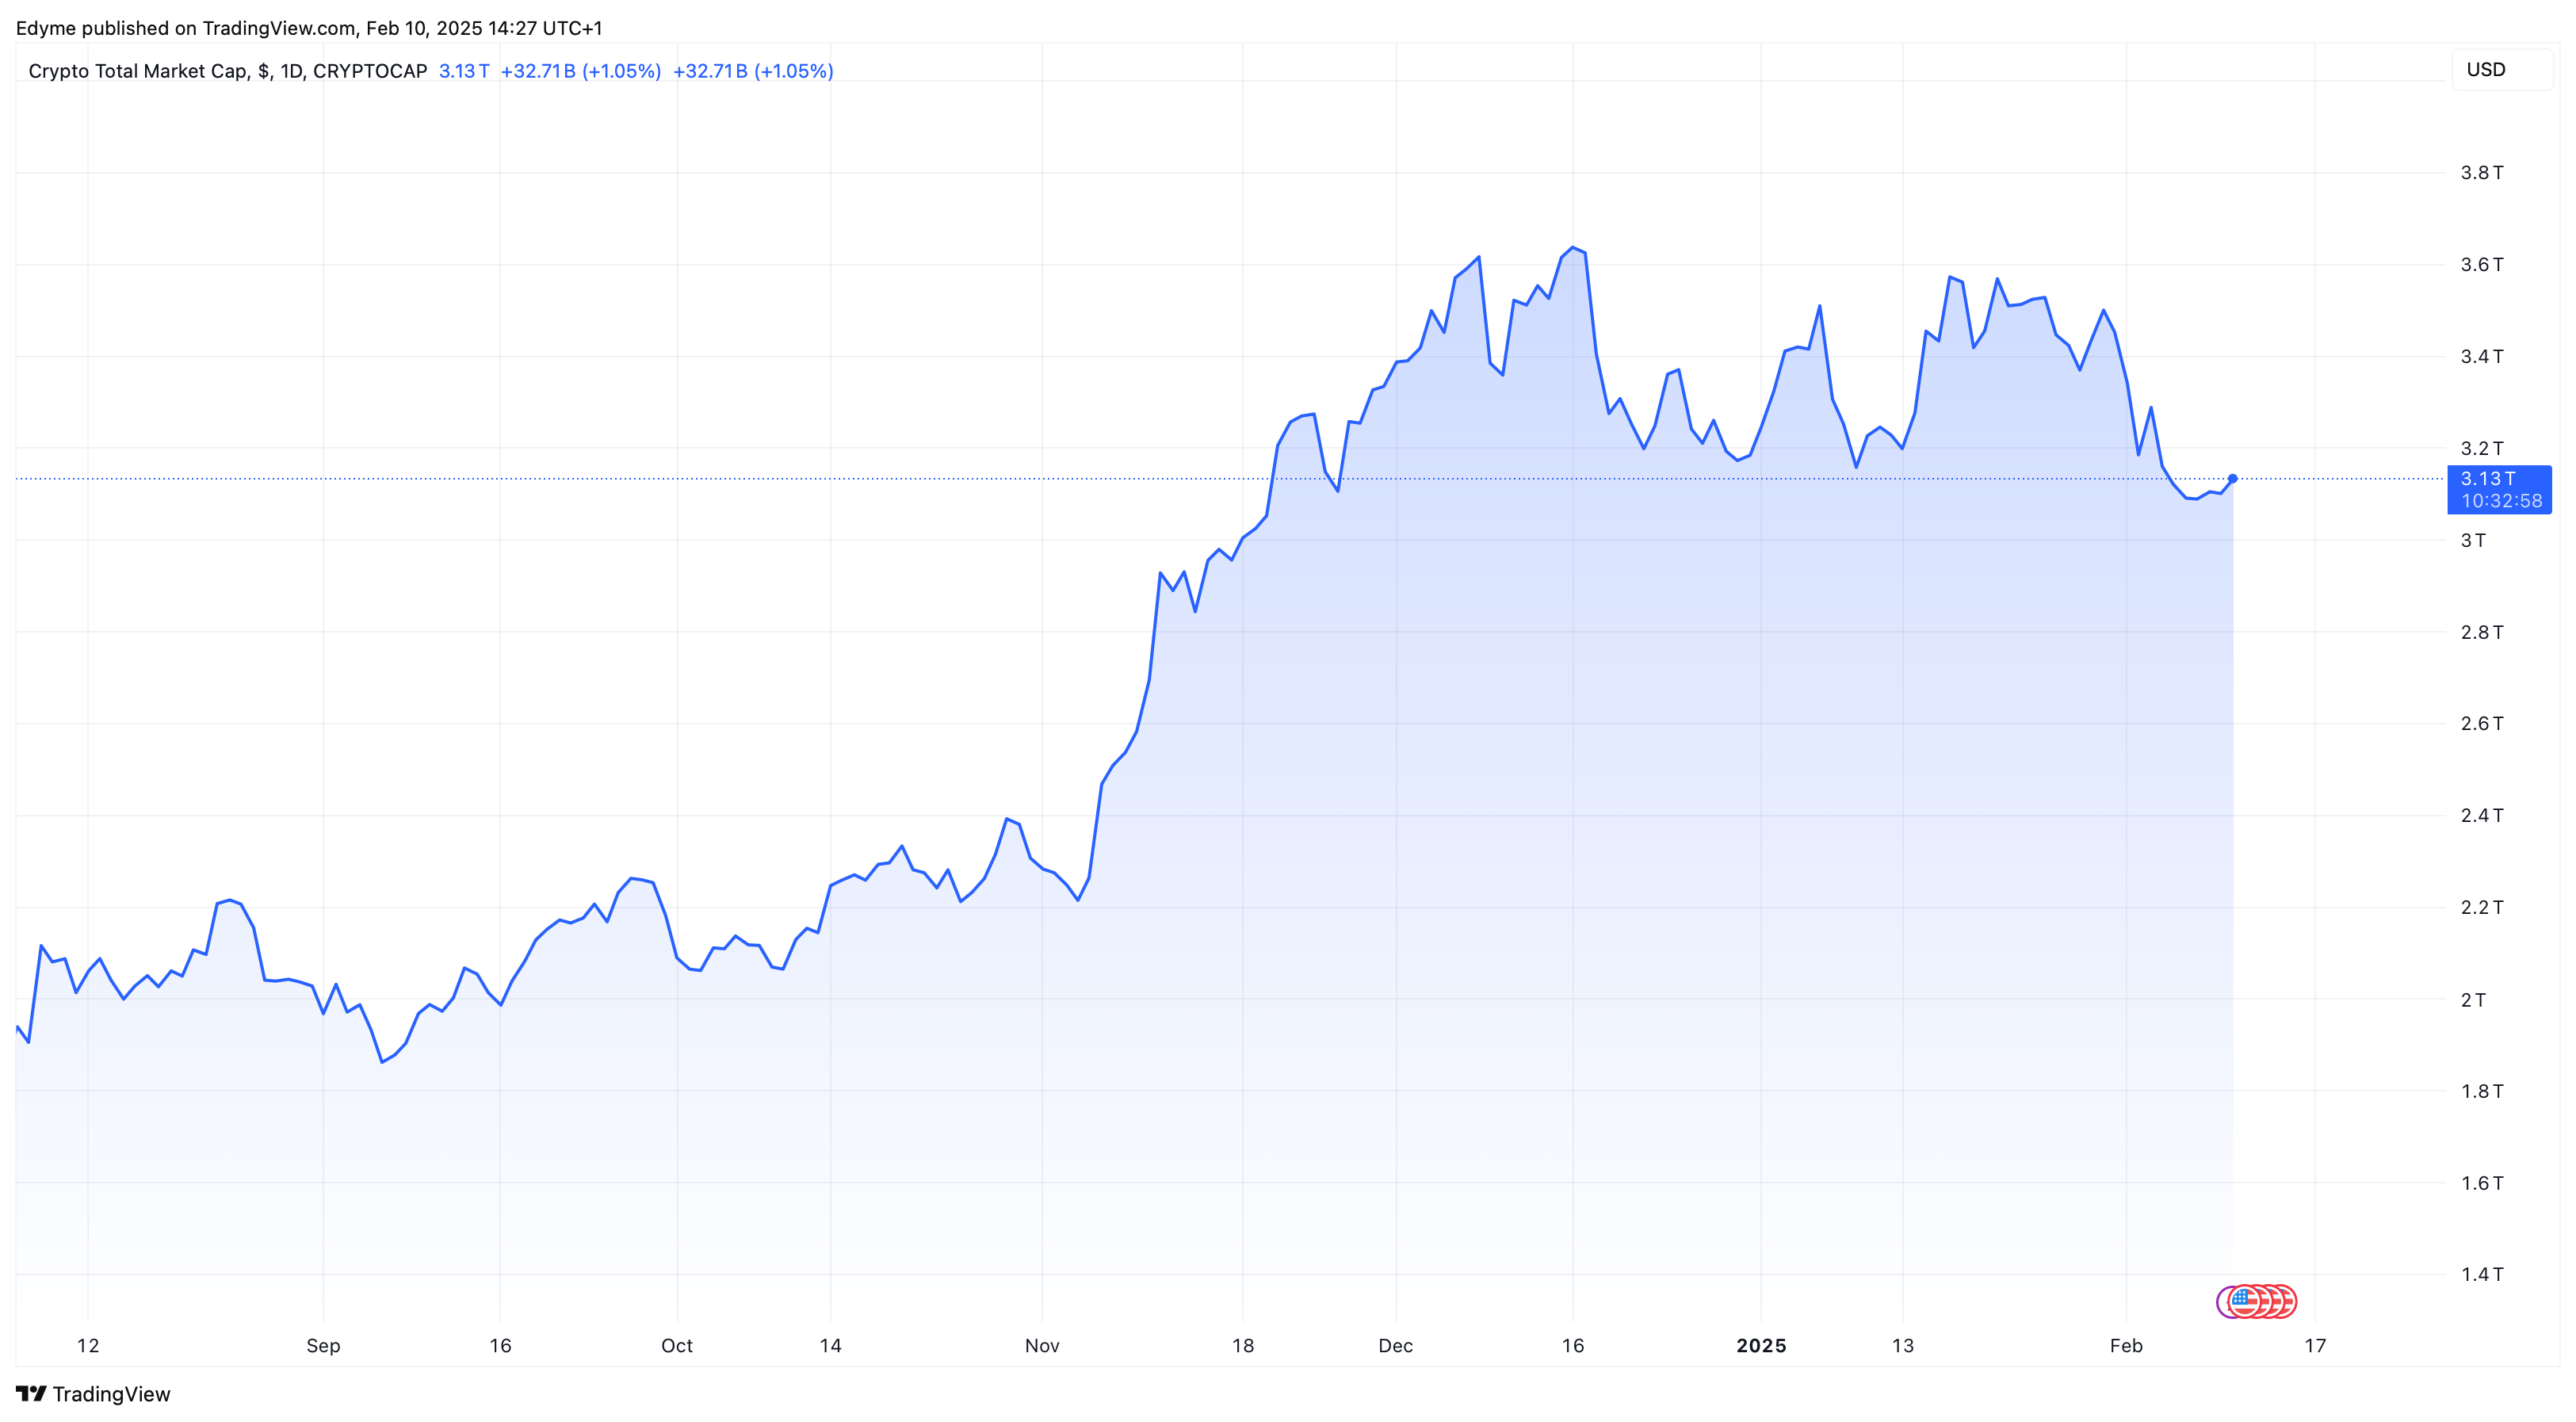Click the 2025 label on the time axis
2576x1422 pixels.
(x=1761, y=1346)
